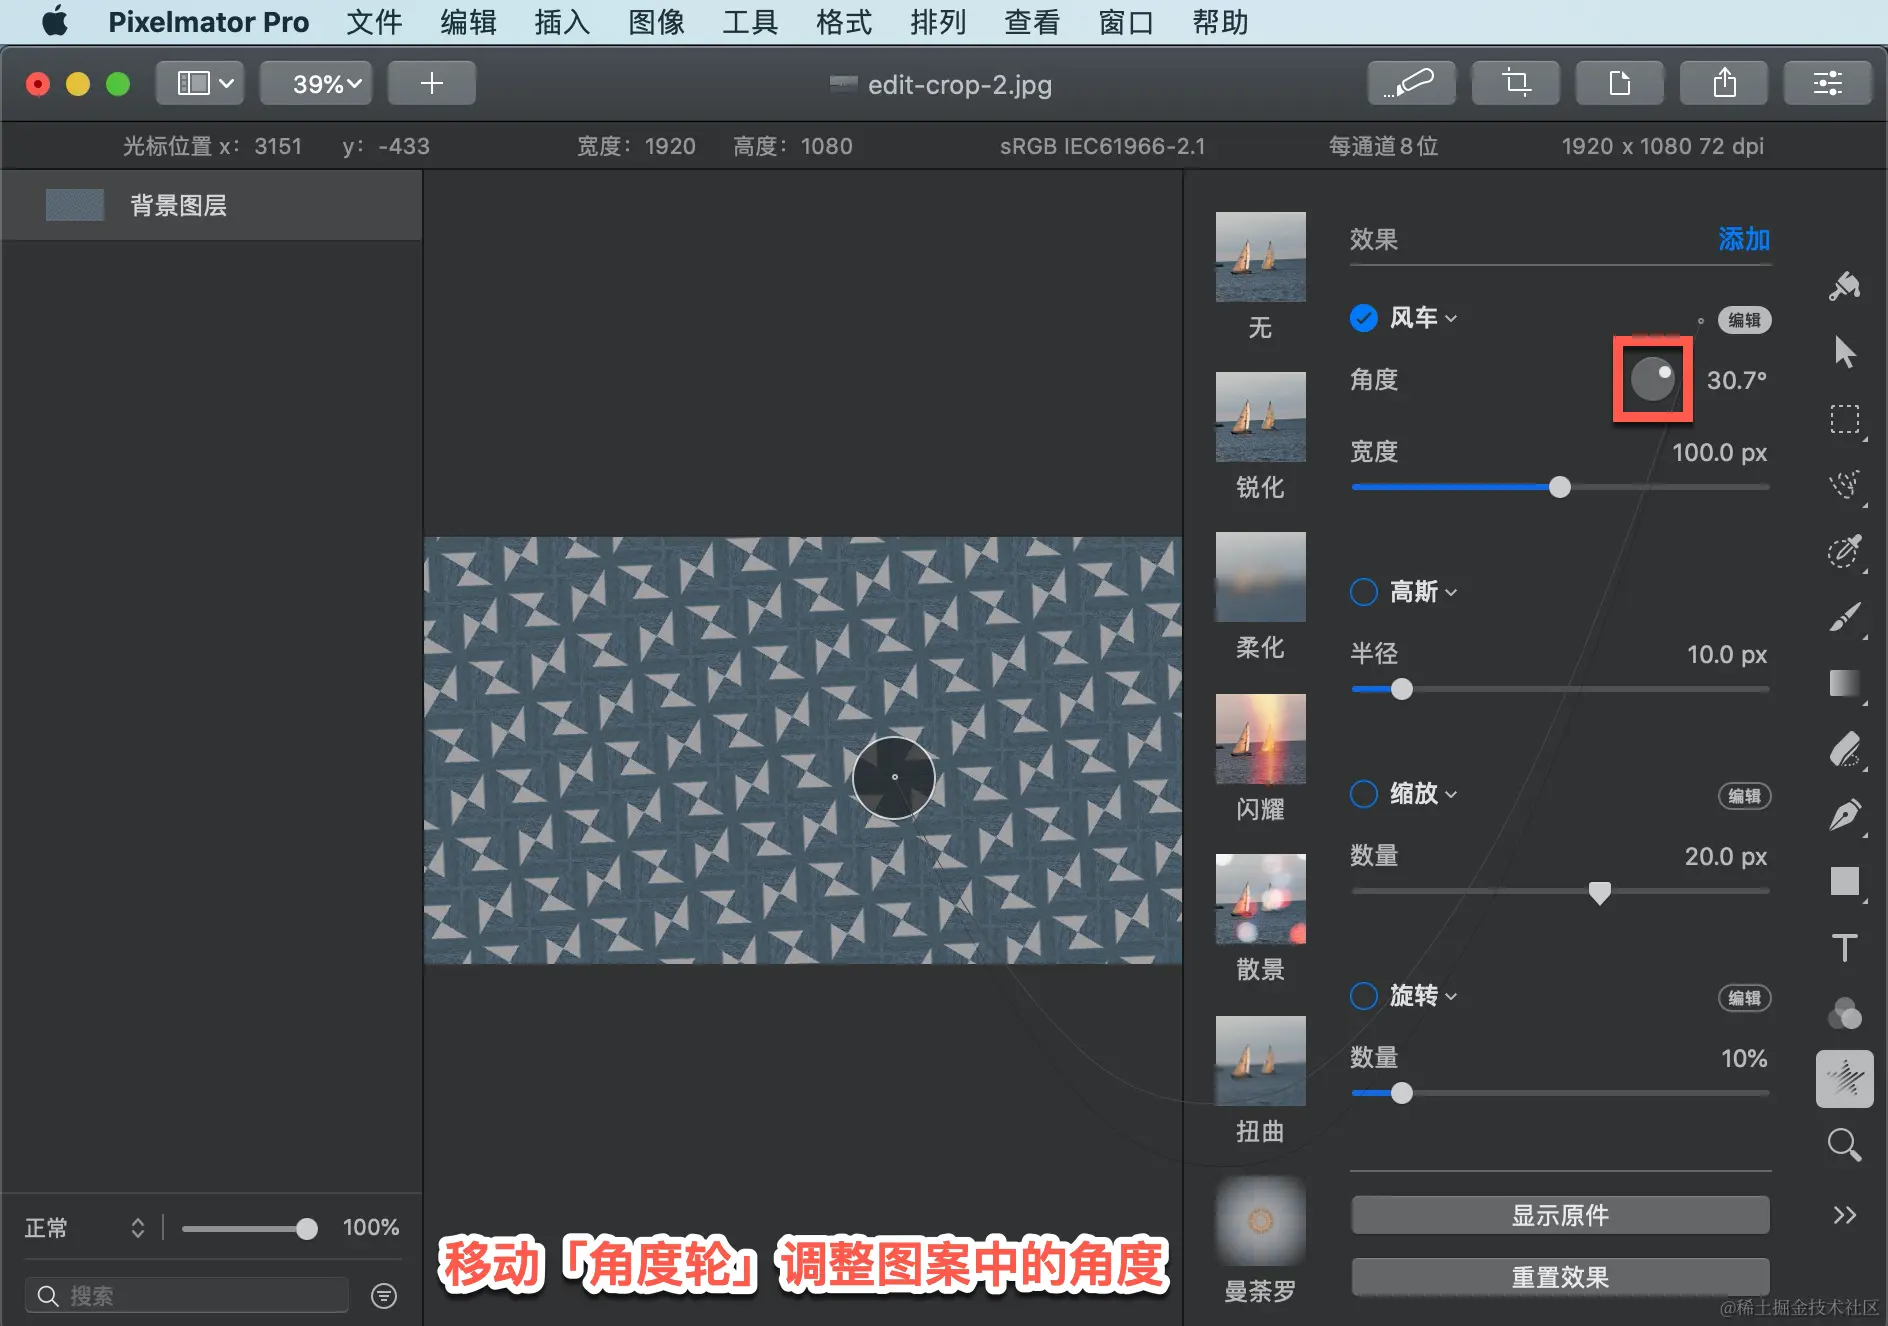Click the Crop toolbar button
The width and height of the screenshot is (1888, 1326).
point(1516,83)
